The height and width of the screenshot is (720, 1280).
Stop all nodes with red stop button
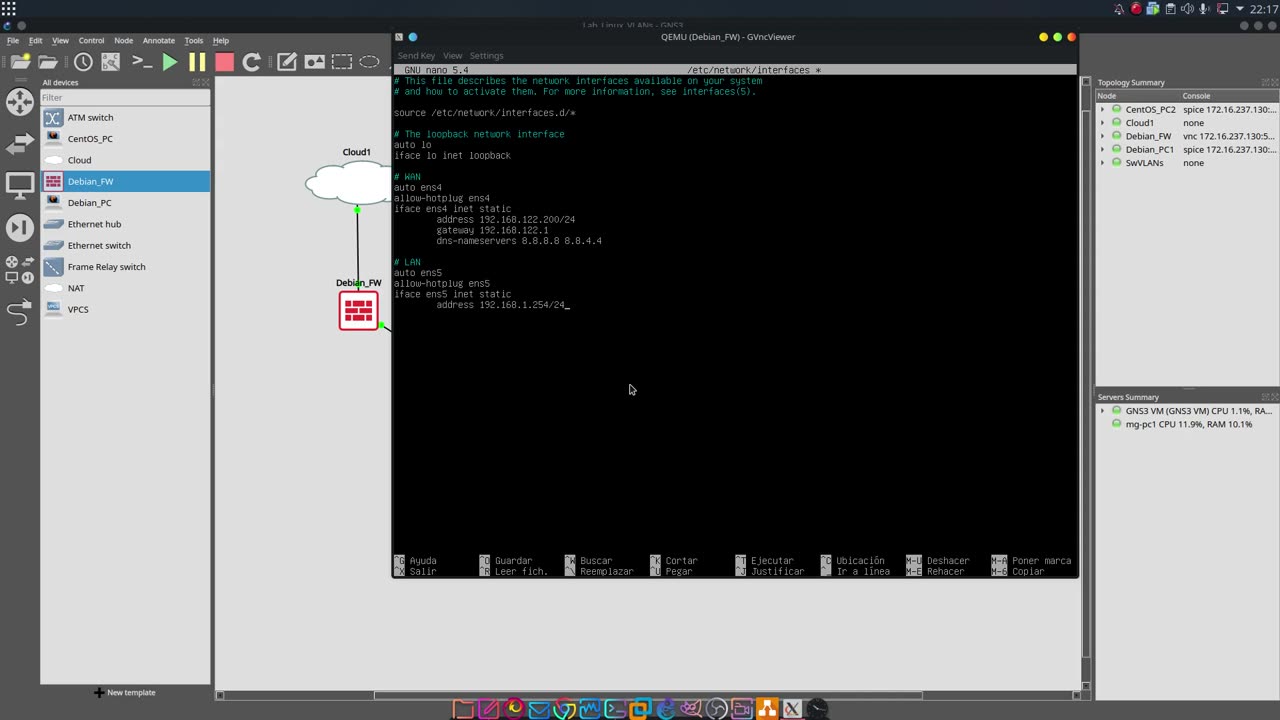pos(224,62)
